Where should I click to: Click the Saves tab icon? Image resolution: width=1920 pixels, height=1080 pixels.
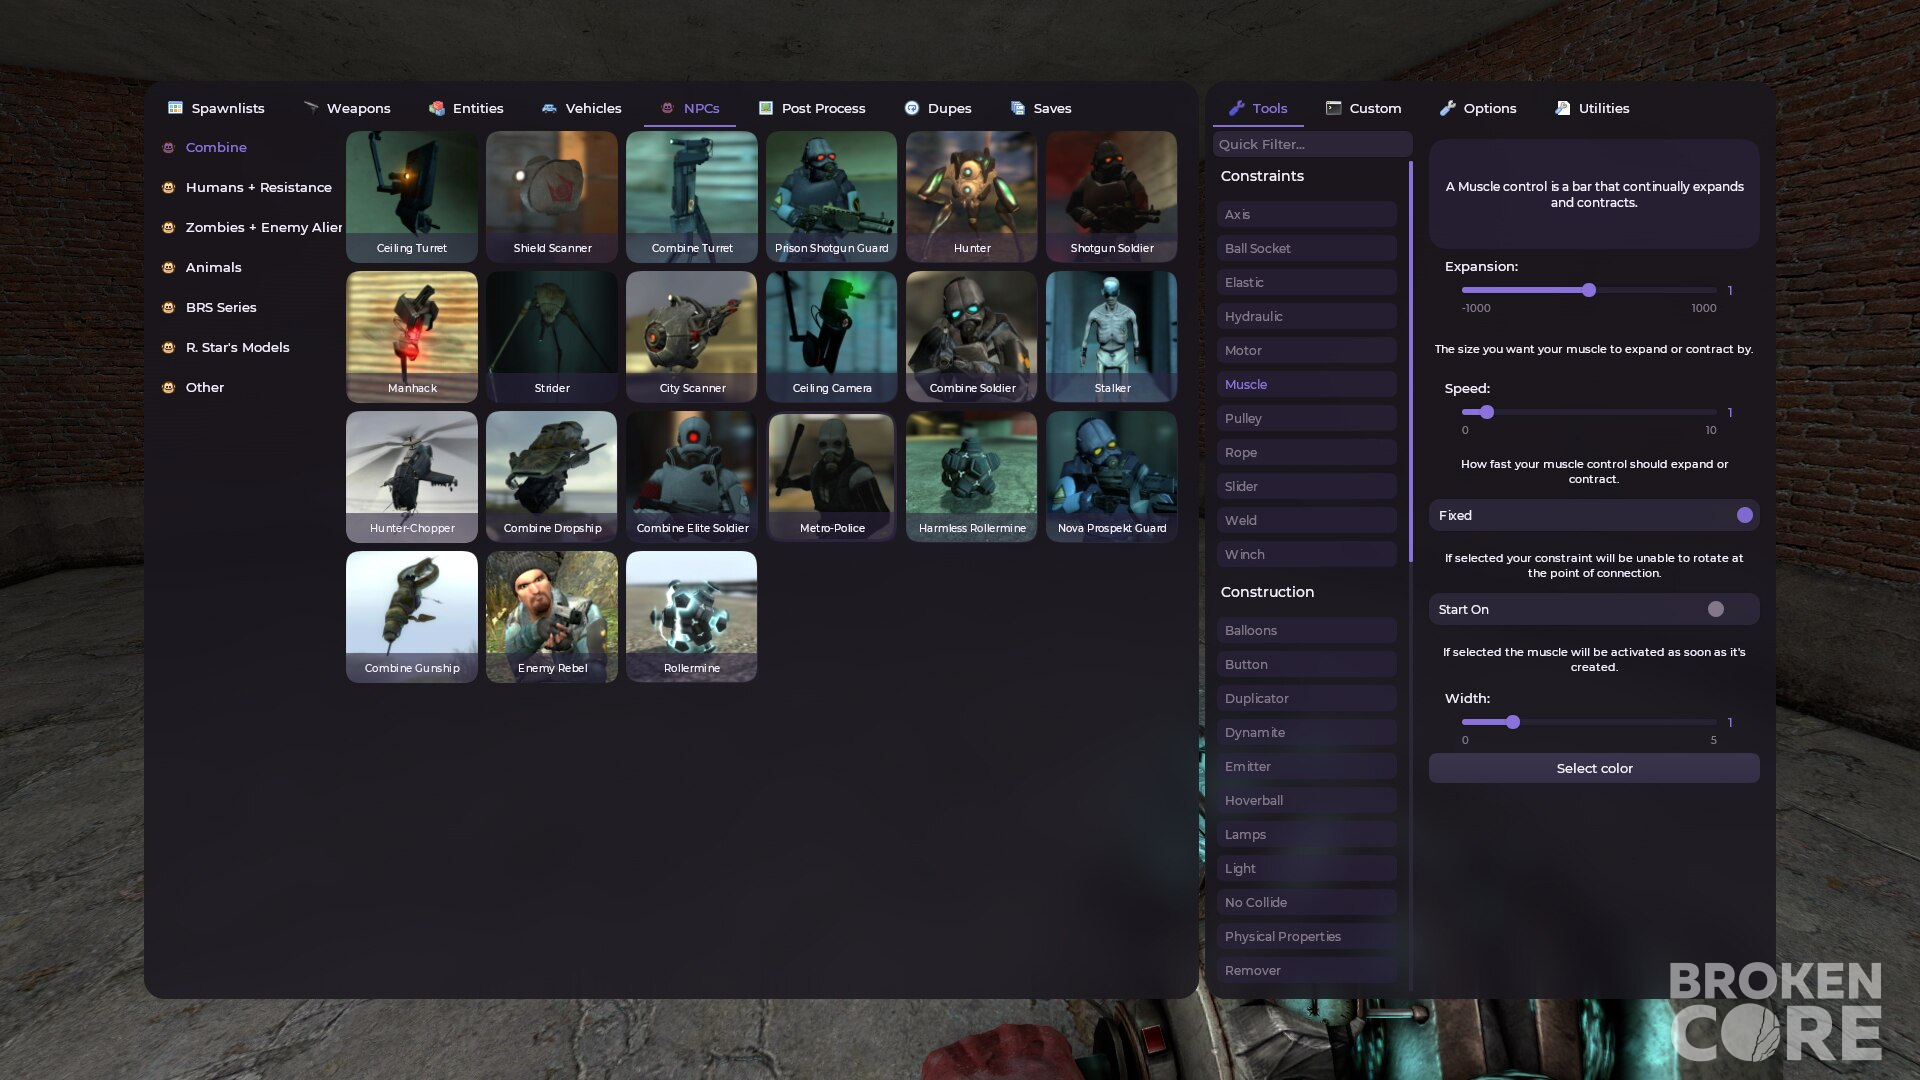pos(1018,108)
